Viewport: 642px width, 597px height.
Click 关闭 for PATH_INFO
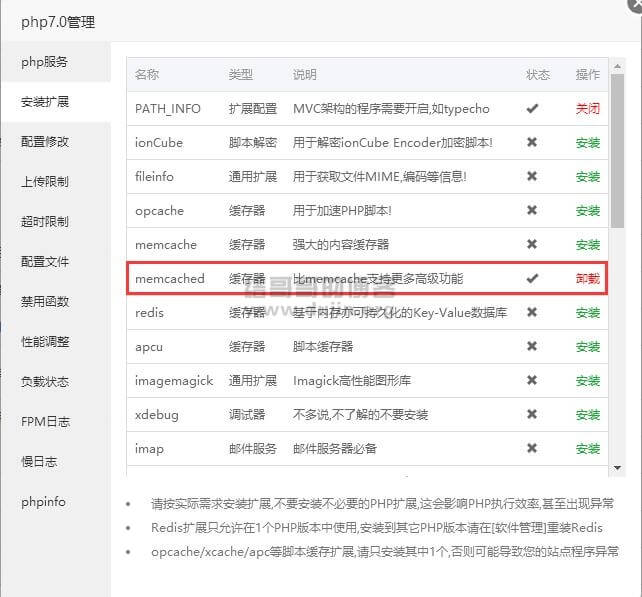[x=588, y=109]
